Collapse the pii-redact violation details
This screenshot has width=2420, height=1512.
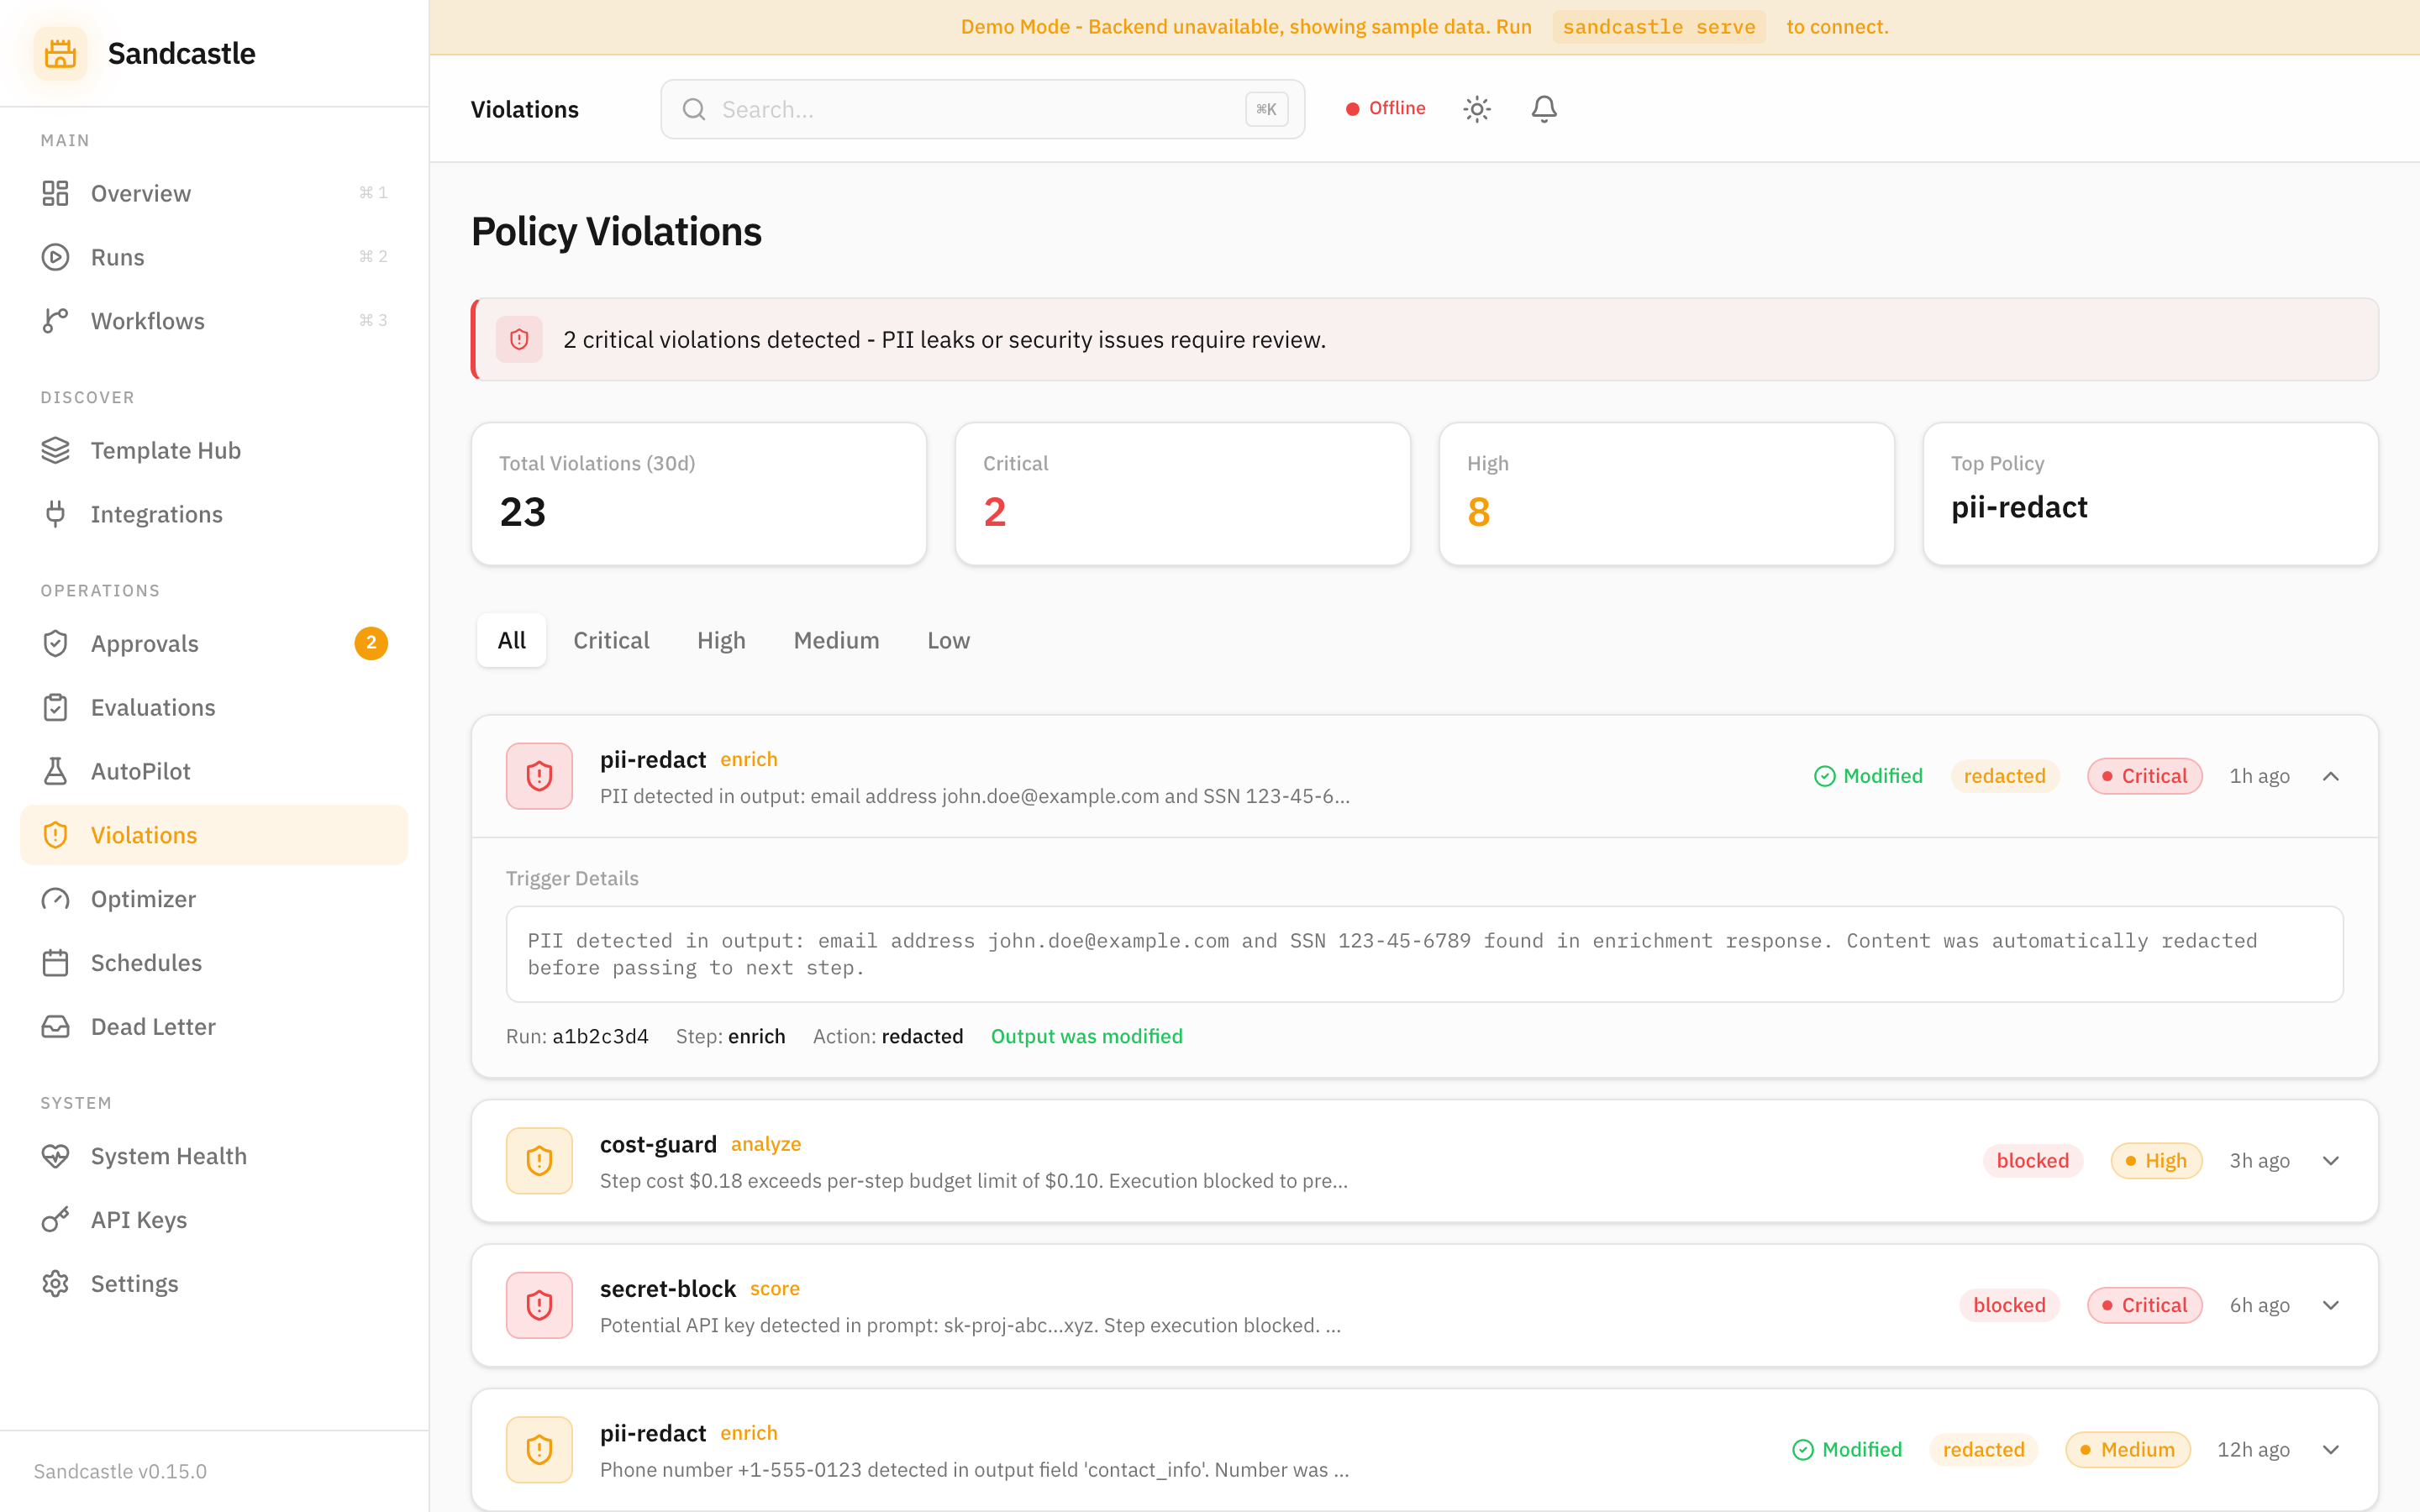pos(2331,776)
